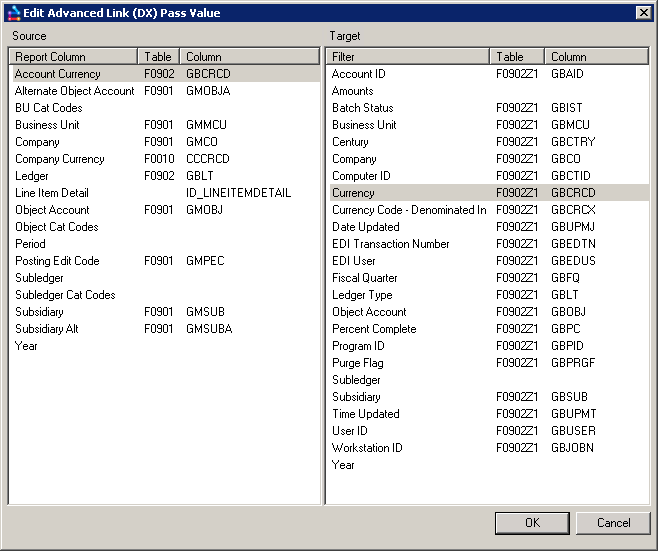Choose Account ID target filter
This screenshot has height=551, width=658.
tap(358, 74)
